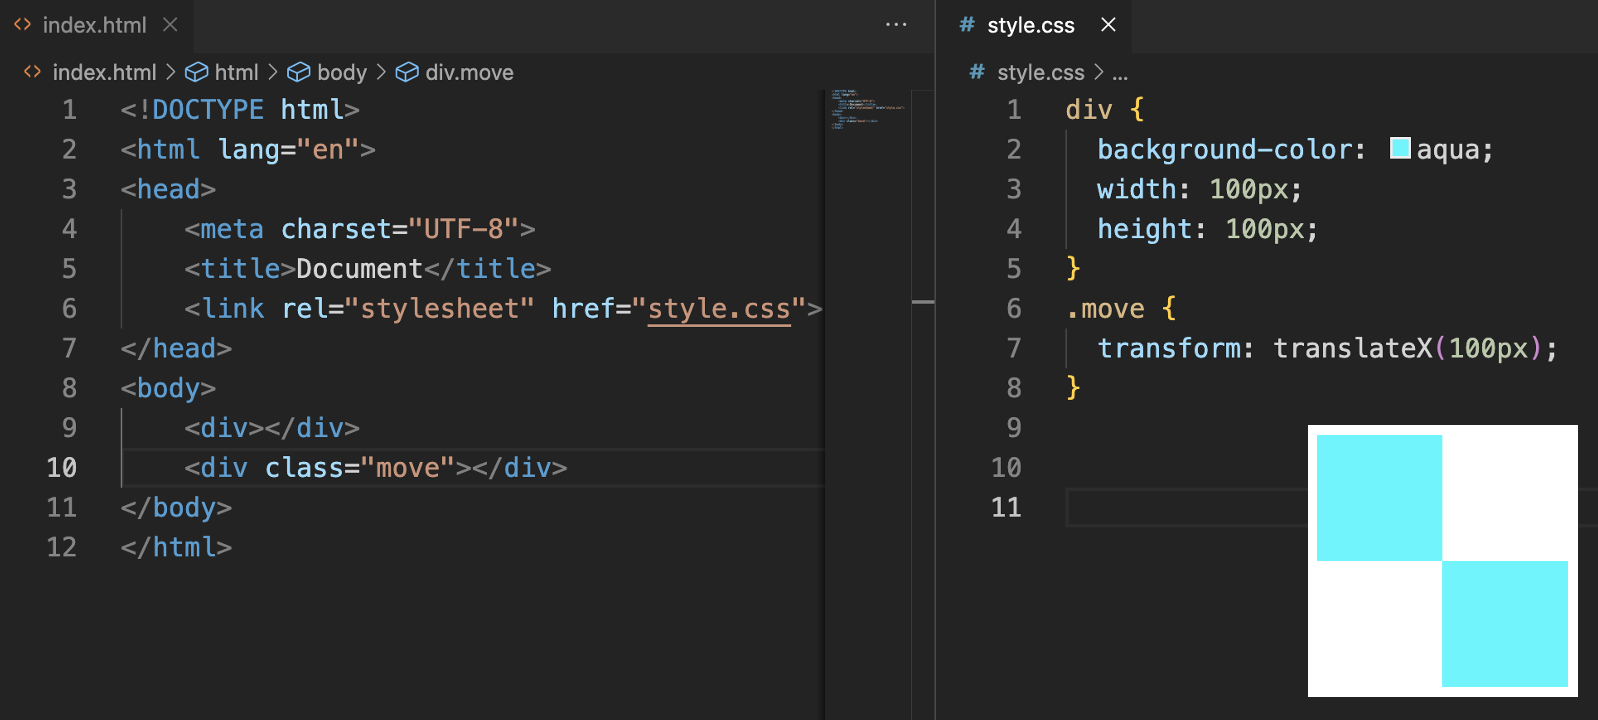Close the style.css tab
Image resolution: width=1598 pixels, height=720 pixels.
tap(1108, 25)
